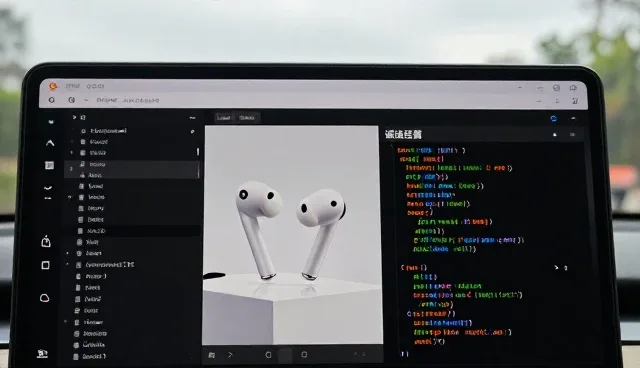Click the bag with up-arrow sidebar icon
This screenshot has width=640, height=368.
(x=46, y=242)
